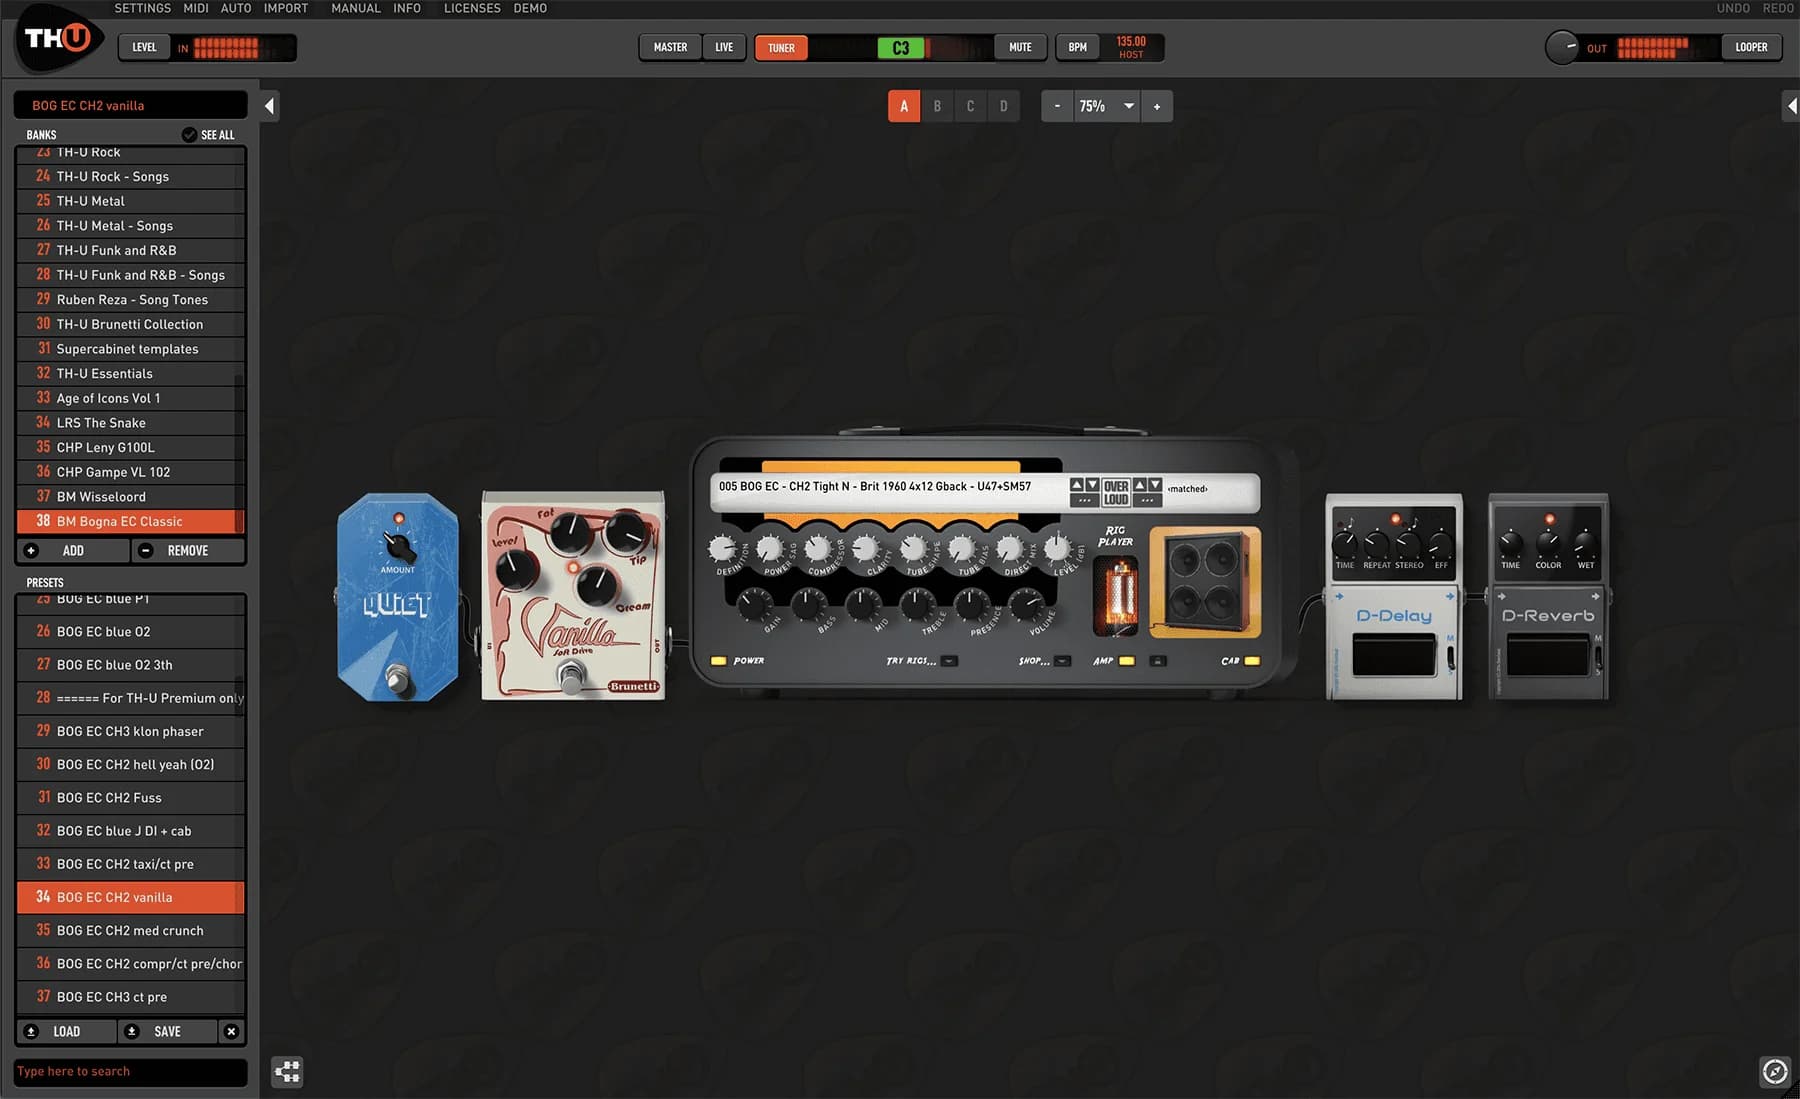Open the TRY RIGS dropdown on the amp
Viewport: 1800px width, 1099px height.
tap(949, 661)
